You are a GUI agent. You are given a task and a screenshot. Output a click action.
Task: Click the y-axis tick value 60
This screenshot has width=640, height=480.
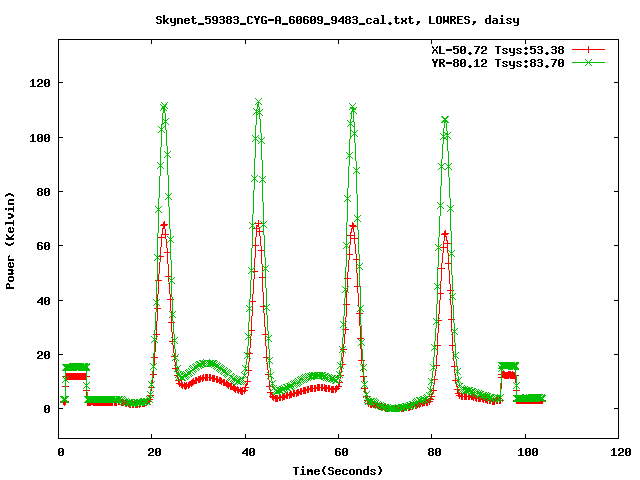[x=43, y=246]
